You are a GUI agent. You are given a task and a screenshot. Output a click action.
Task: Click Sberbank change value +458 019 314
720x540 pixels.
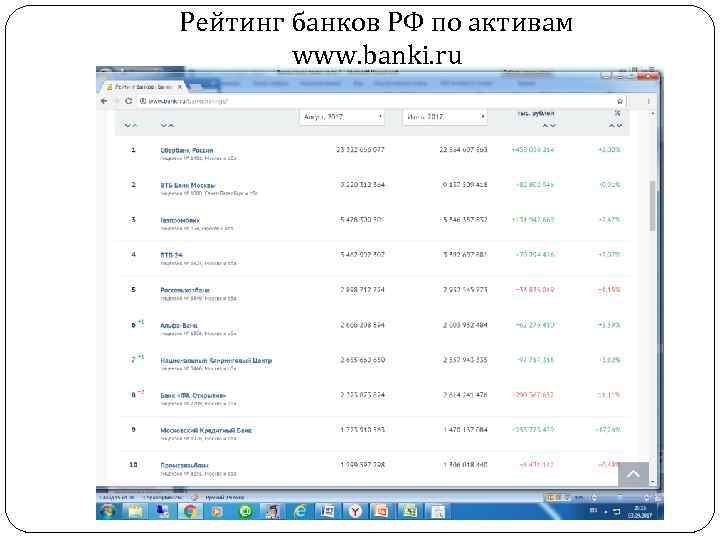click(x=533, y=150)
